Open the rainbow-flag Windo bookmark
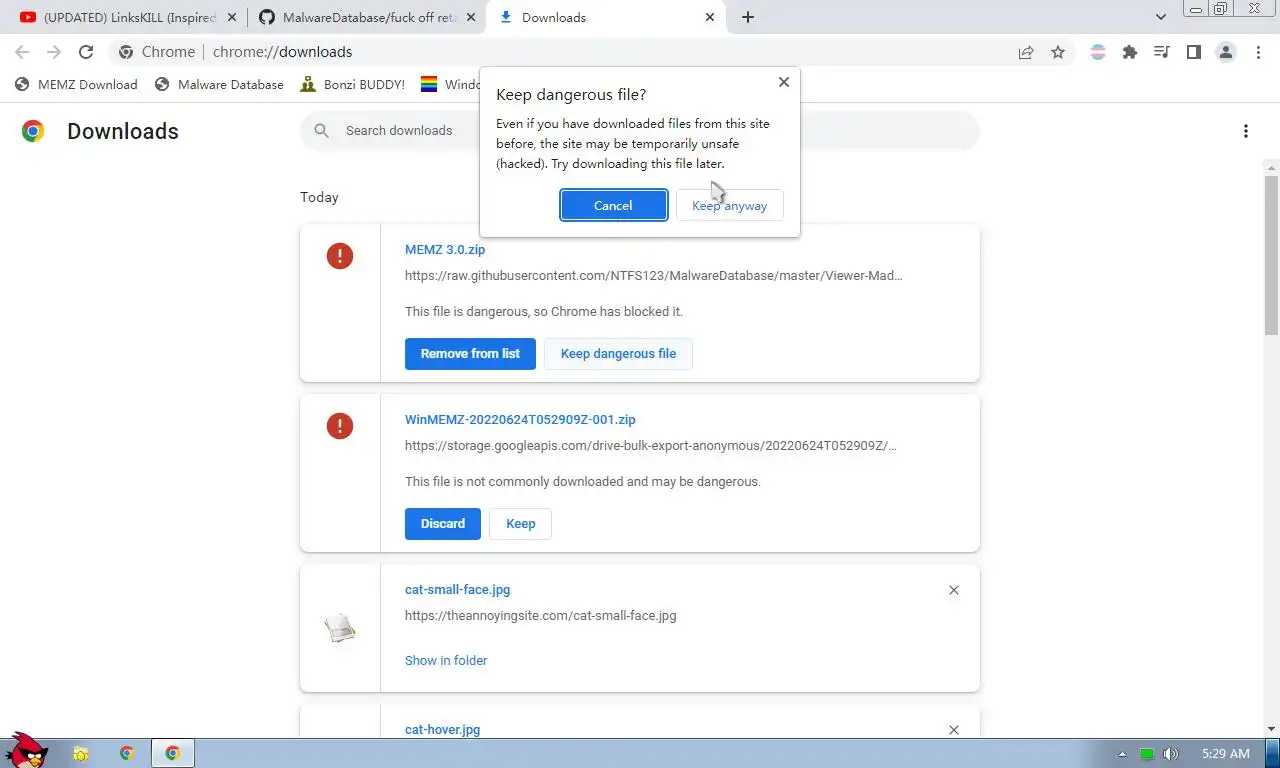Viewport: 1280px width, 768px height. pos(450,85)
